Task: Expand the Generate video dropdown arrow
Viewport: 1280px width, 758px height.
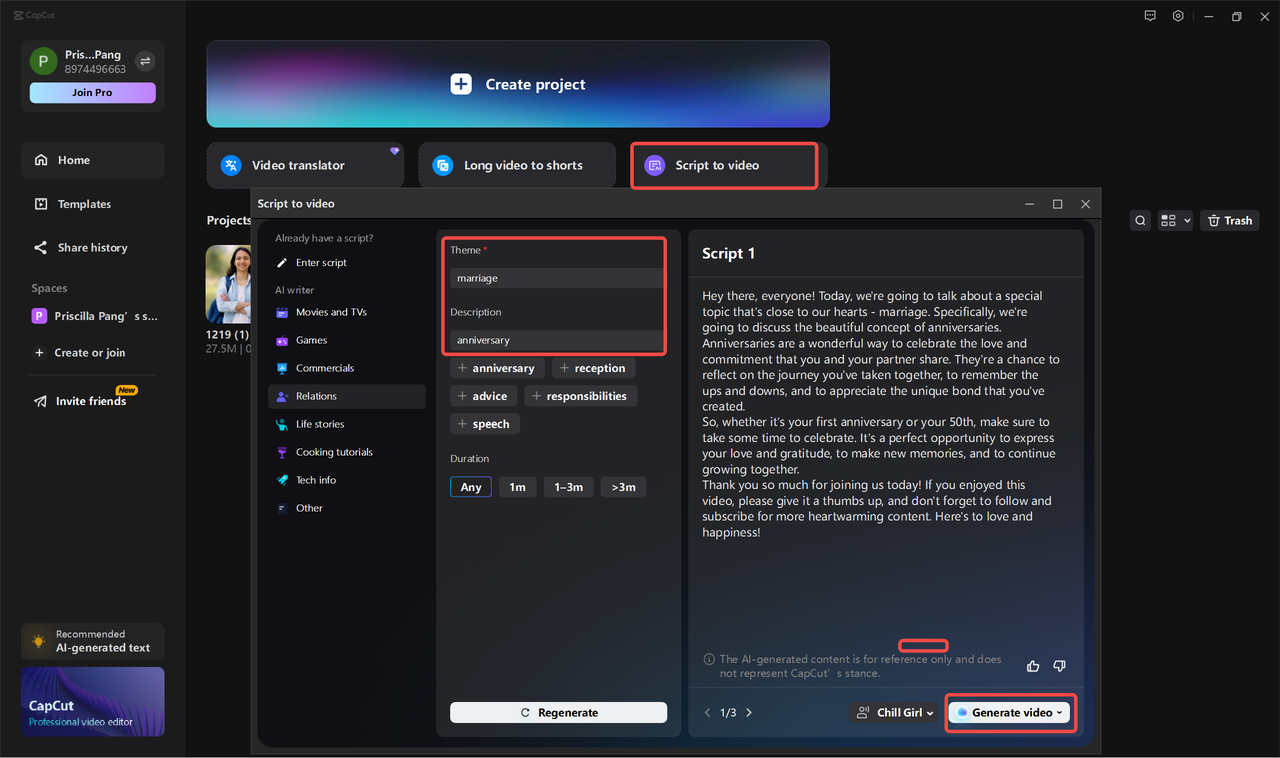Action: pyautogui.click(x=1060, y=712)
